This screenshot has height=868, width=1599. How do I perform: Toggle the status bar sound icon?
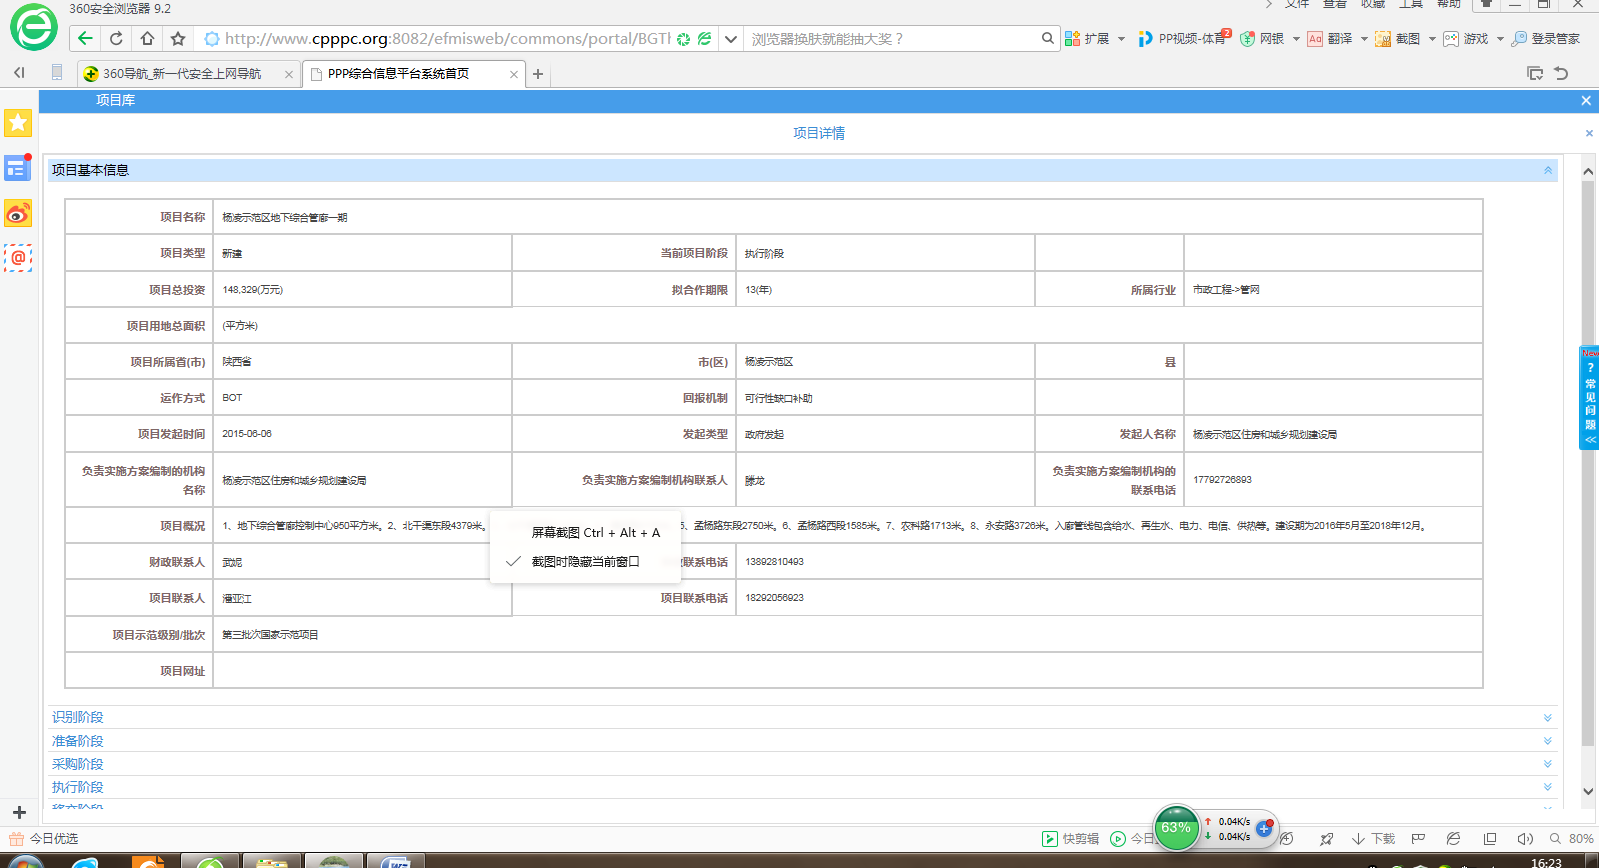click(x=1525, y=839)
